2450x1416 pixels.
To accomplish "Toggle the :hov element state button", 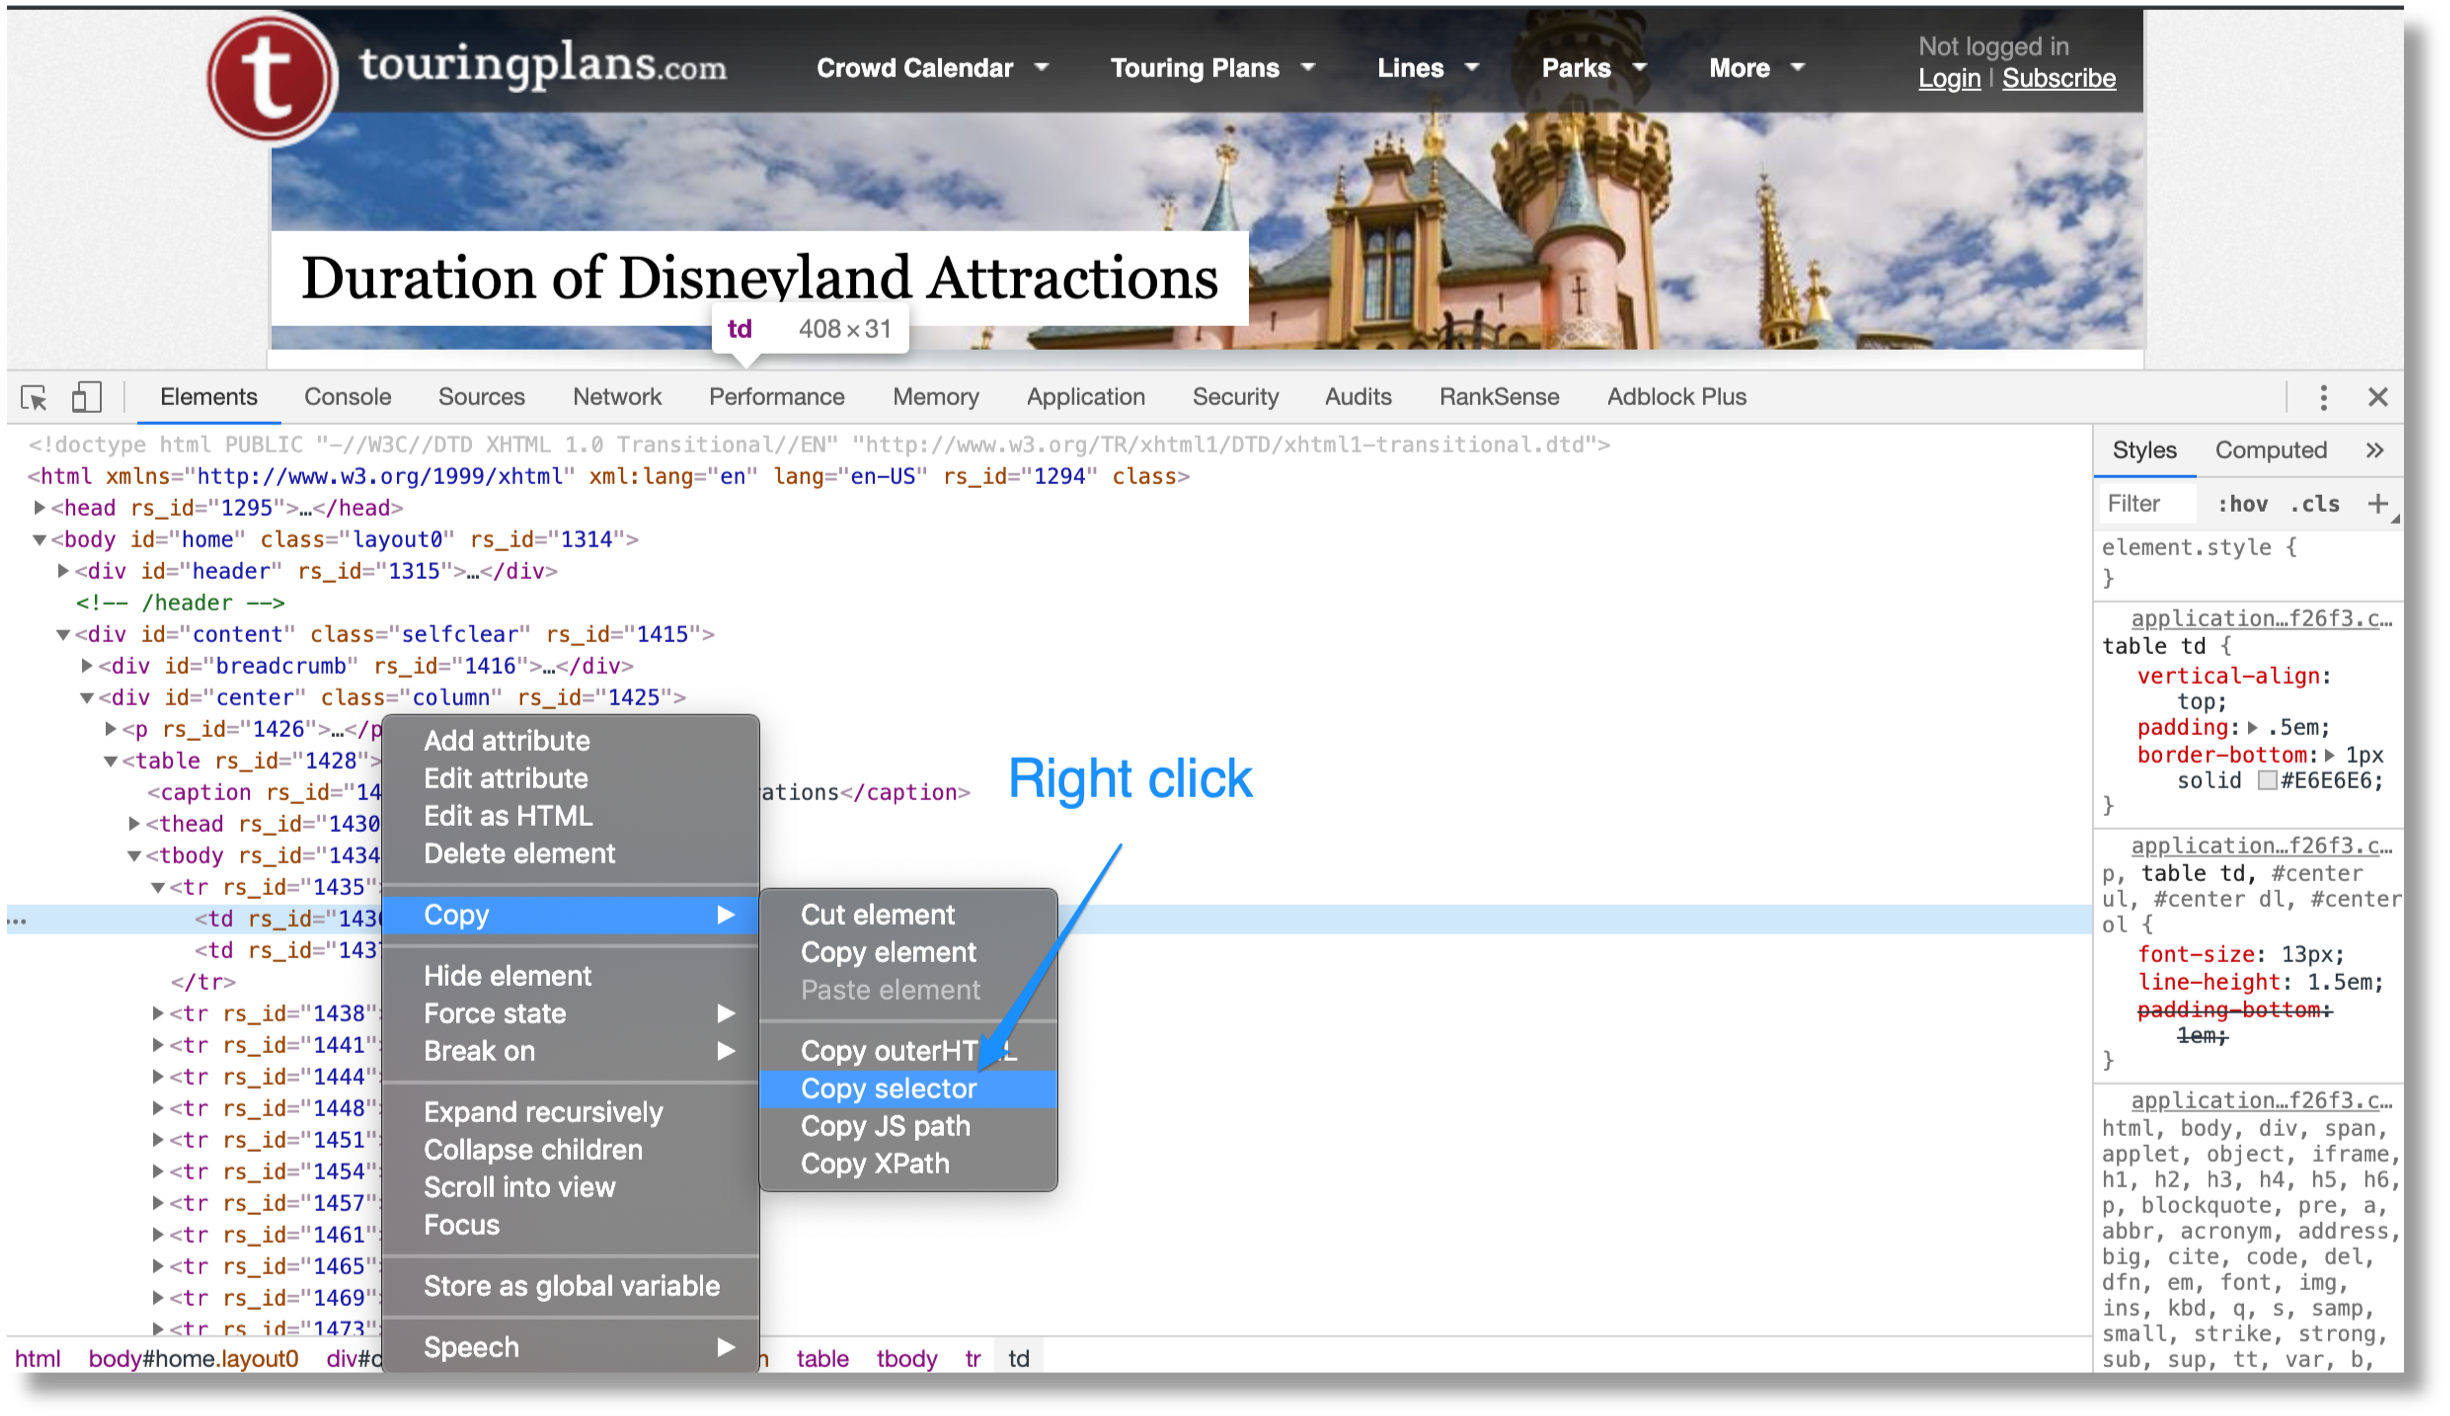I will click(x=2242, y=504).
